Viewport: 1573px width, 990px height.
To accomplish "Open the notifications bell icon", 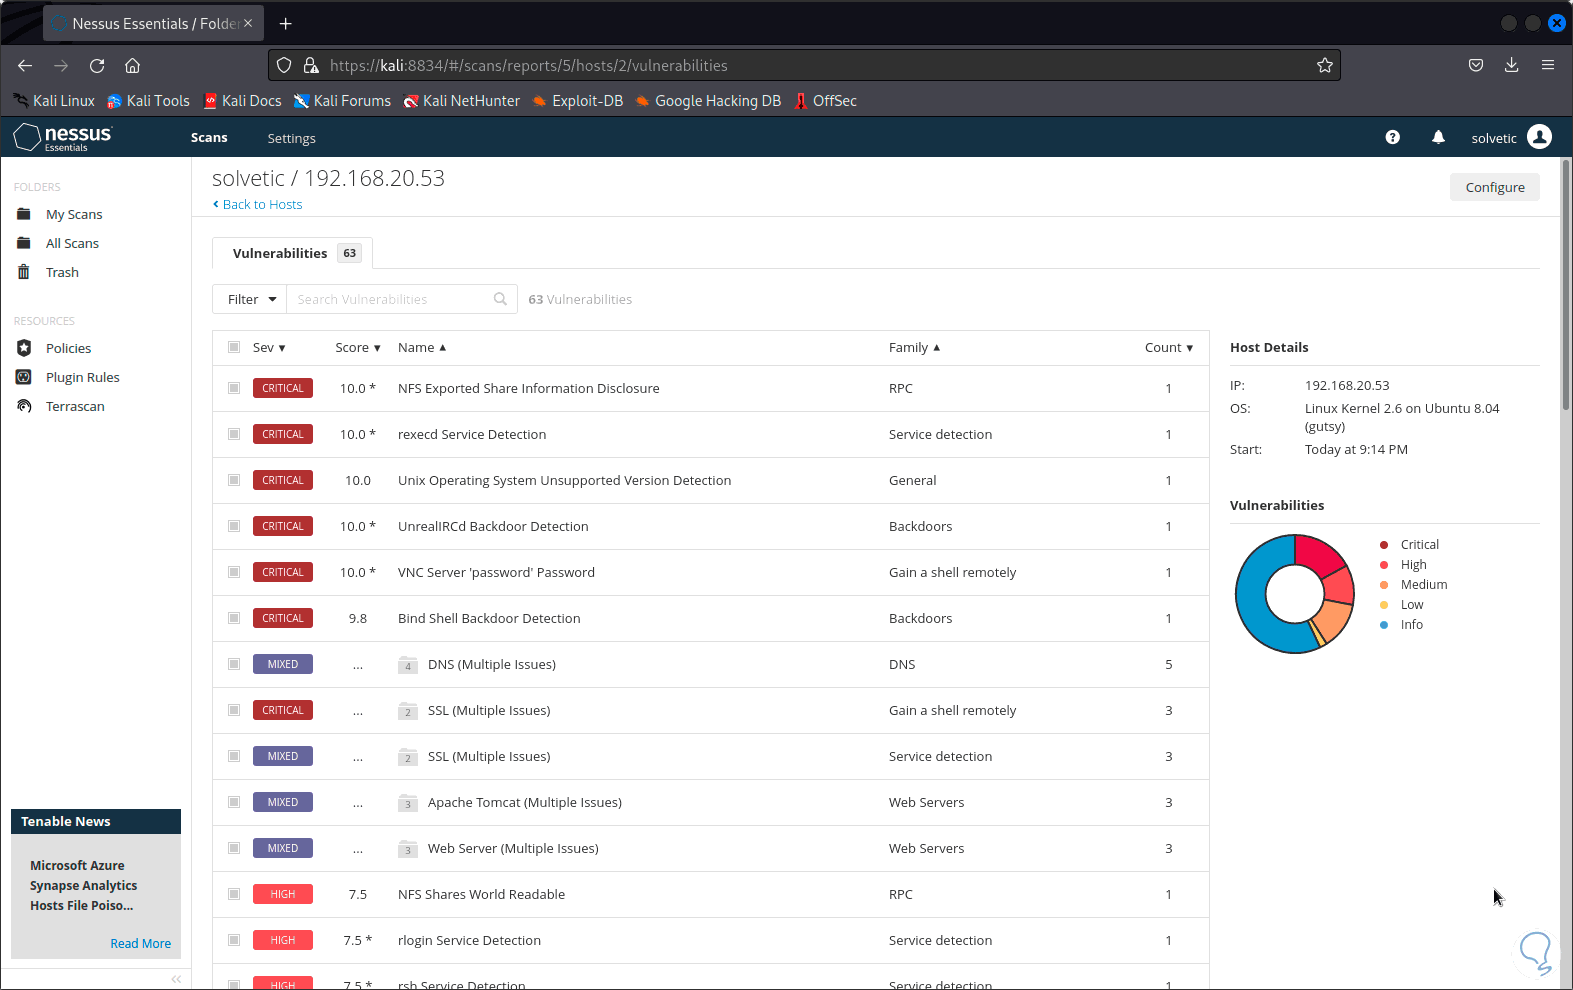I will [1438, 137].
